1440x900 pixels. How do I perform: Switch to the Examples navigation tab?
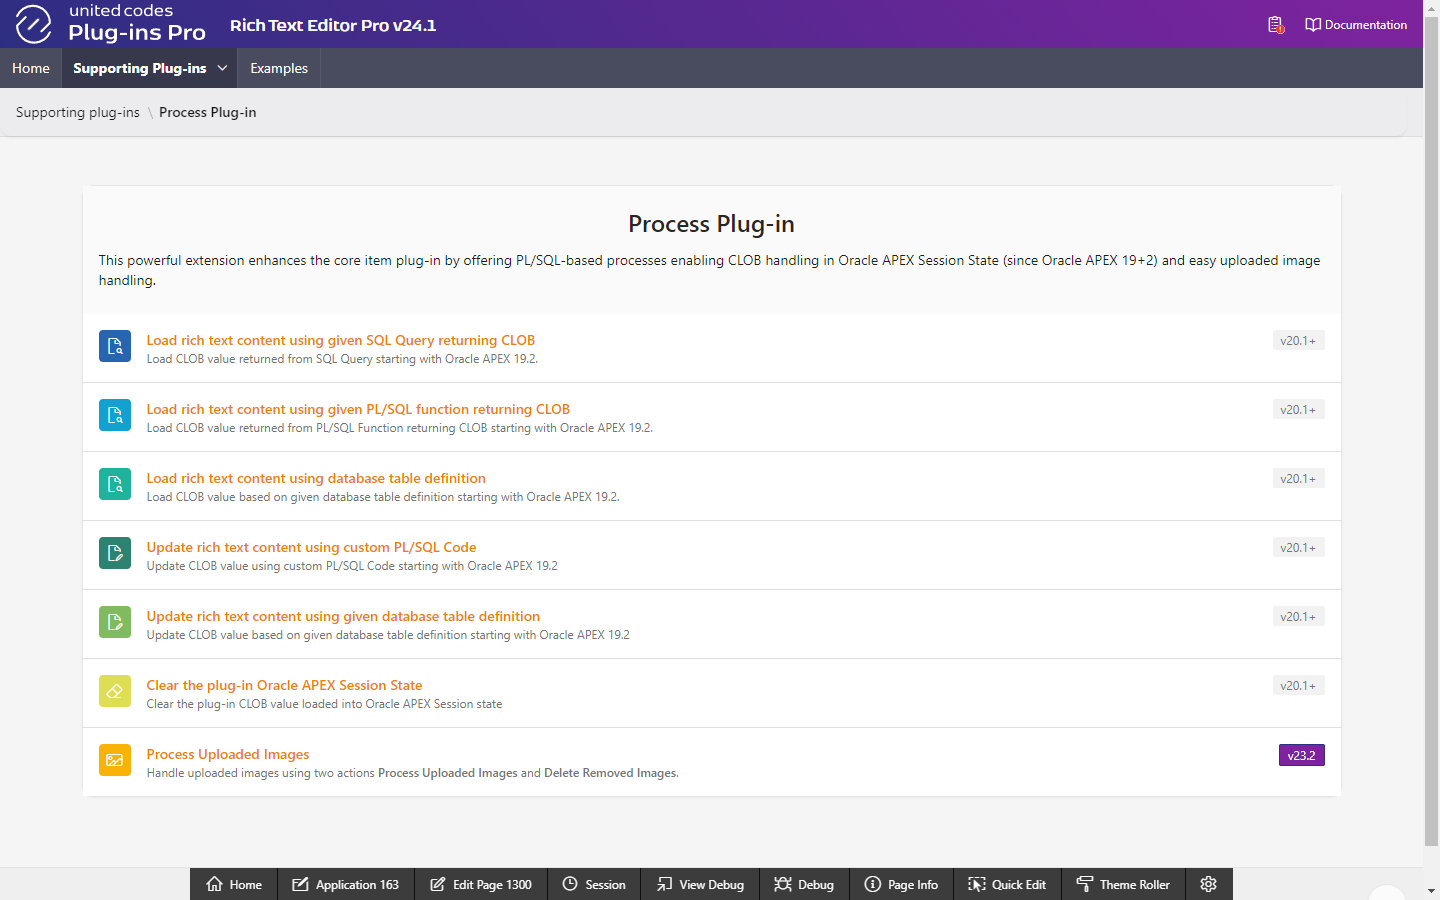(279, 68)
